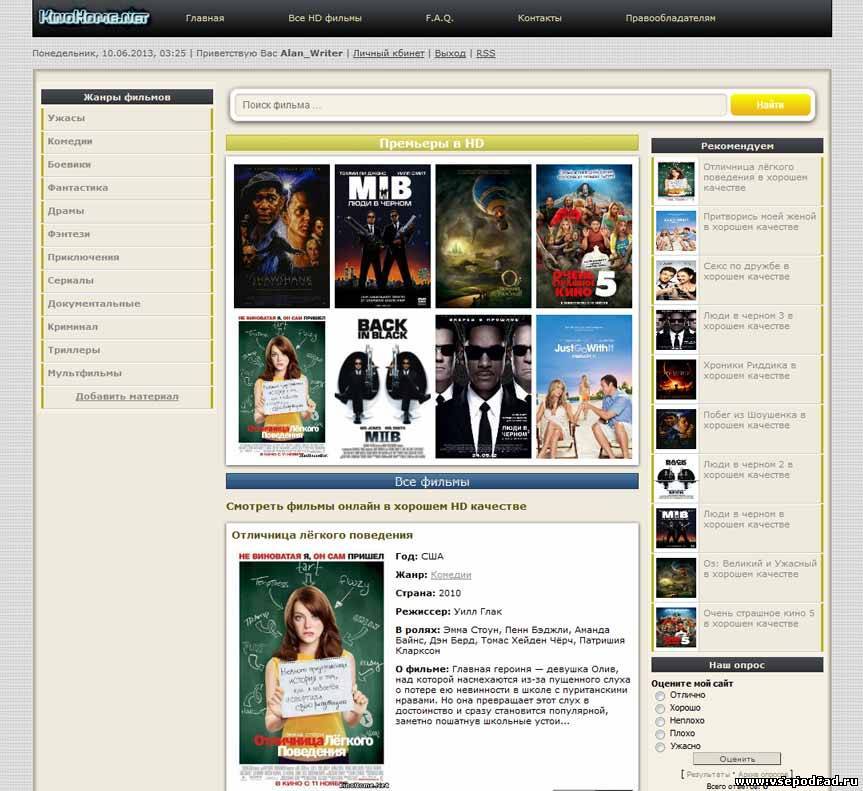Open the Личный кабинет link
Image resolution: width=863 pixels, height=791 pixels.
pyautogui.click(x=389, y=53)
